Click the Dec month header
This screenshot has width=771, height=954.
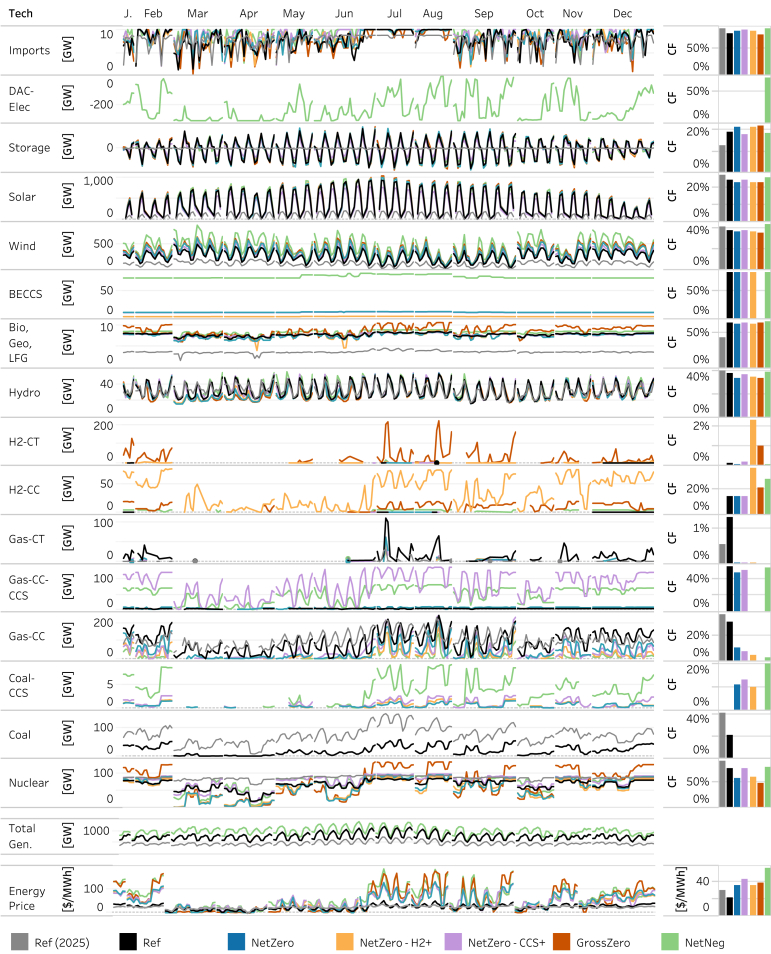pos(623,13)
